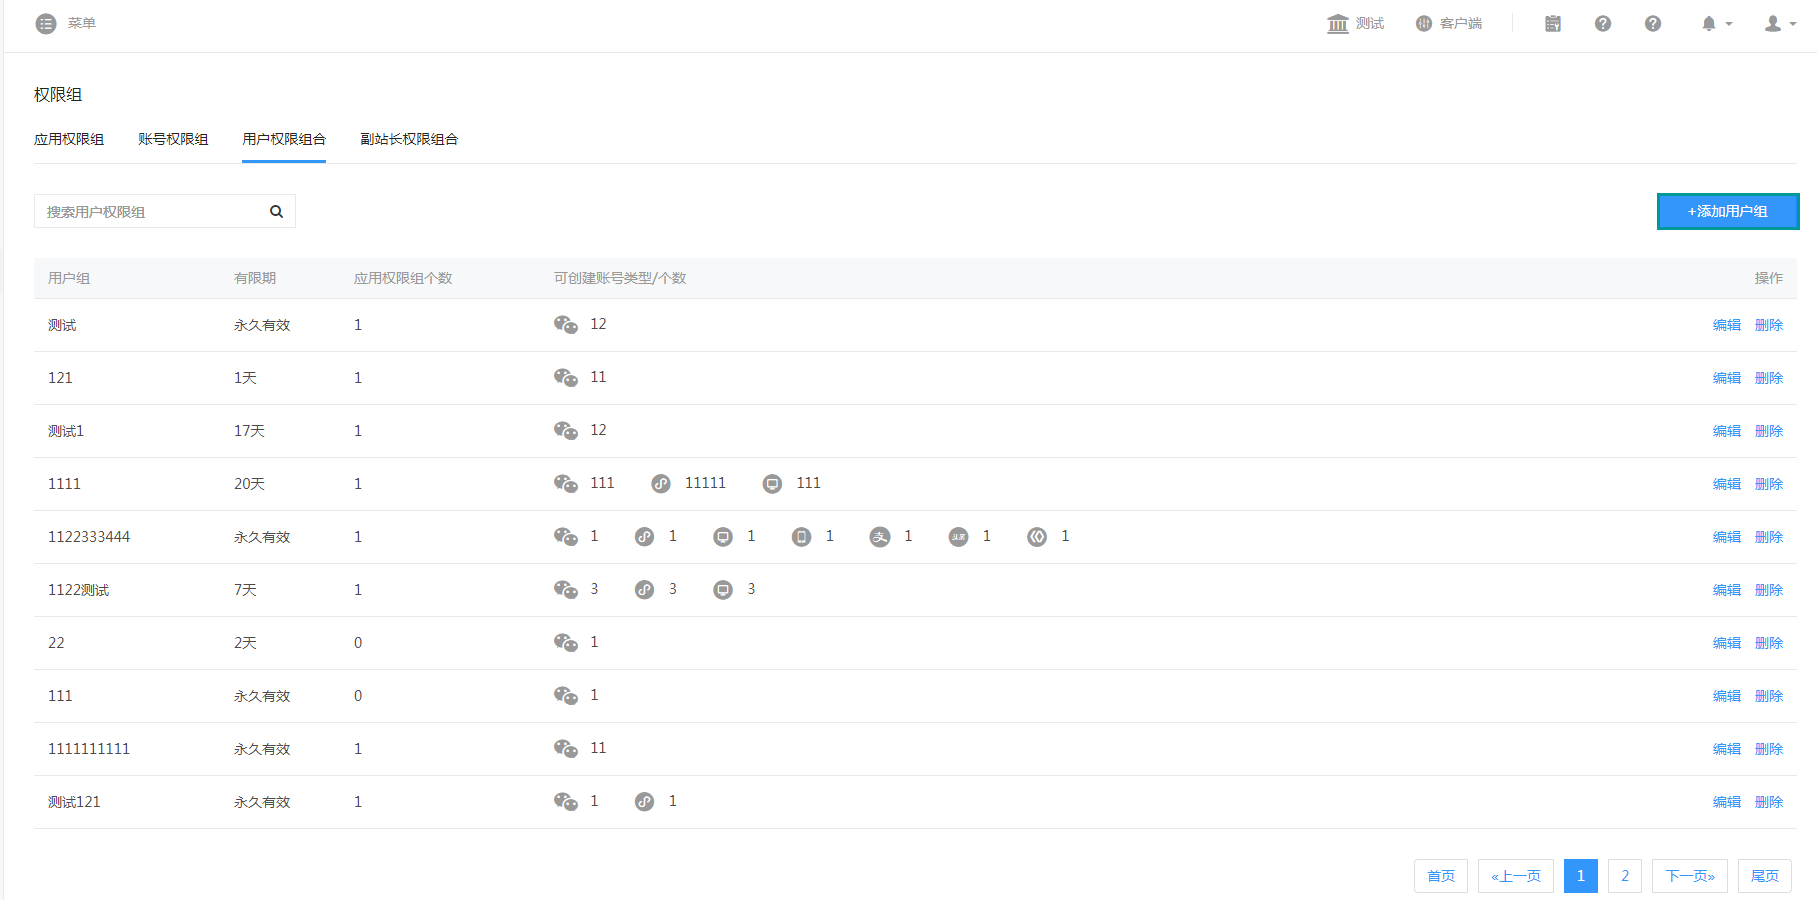This screenshot has width=1817, height=900.
Task: Click the mobile phone icon in 1122333444 row
Action: (801, 537)
